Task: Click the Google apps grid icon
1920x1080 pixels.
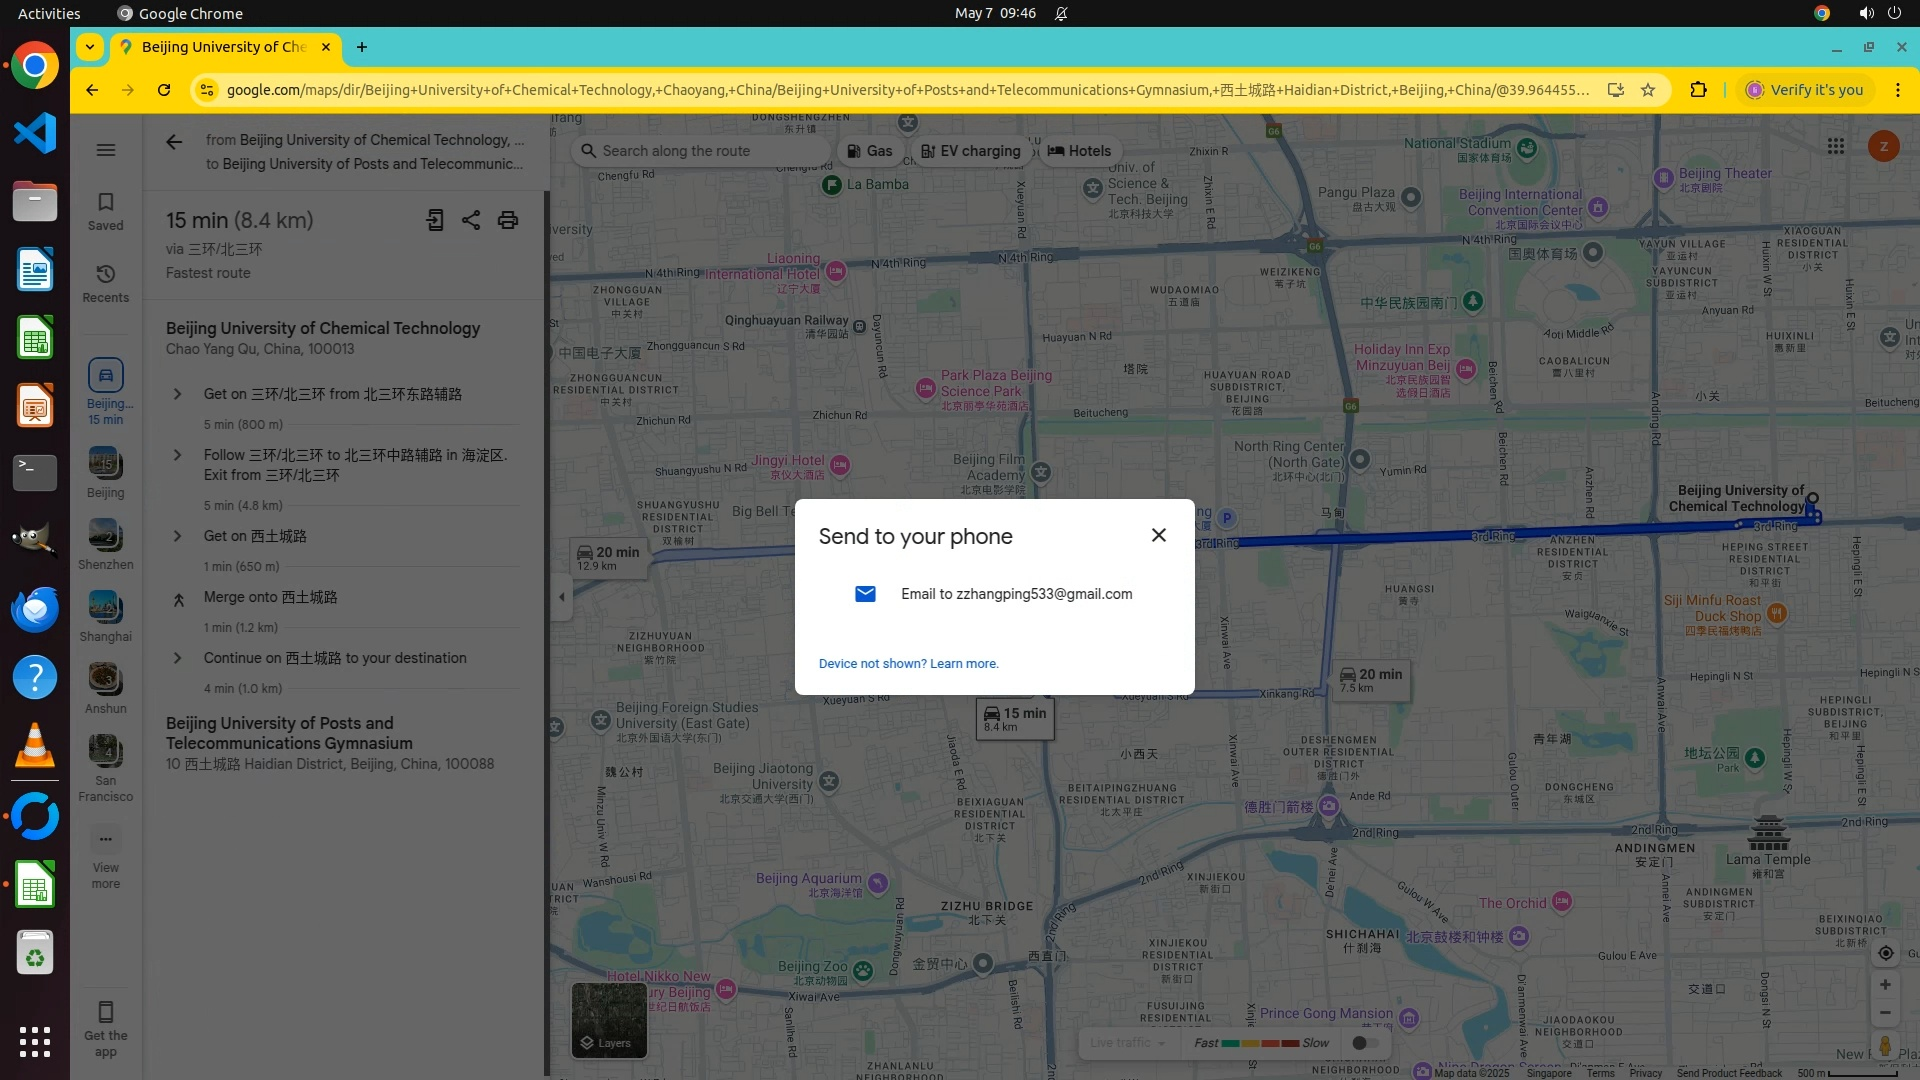Action: (1835, 146)
